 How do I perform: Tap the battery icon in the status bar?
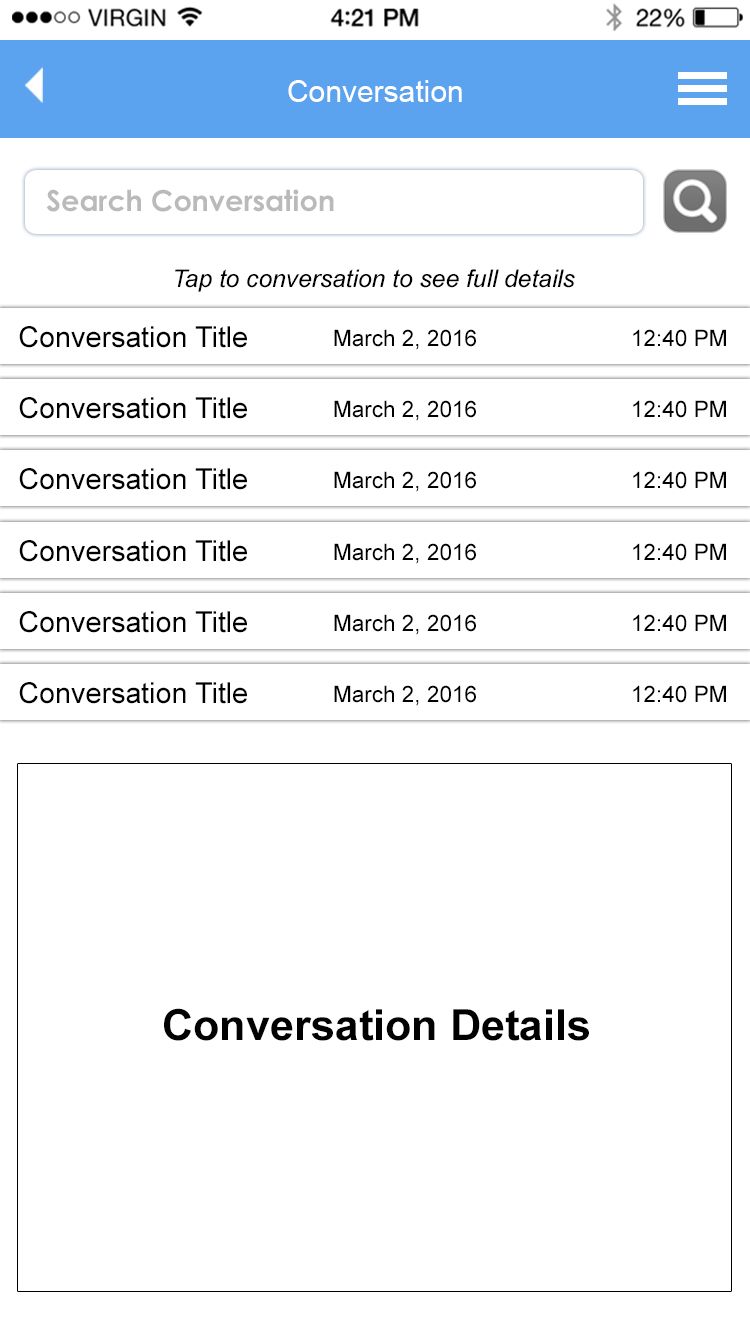pyautogui.click(x=718, y=17)
